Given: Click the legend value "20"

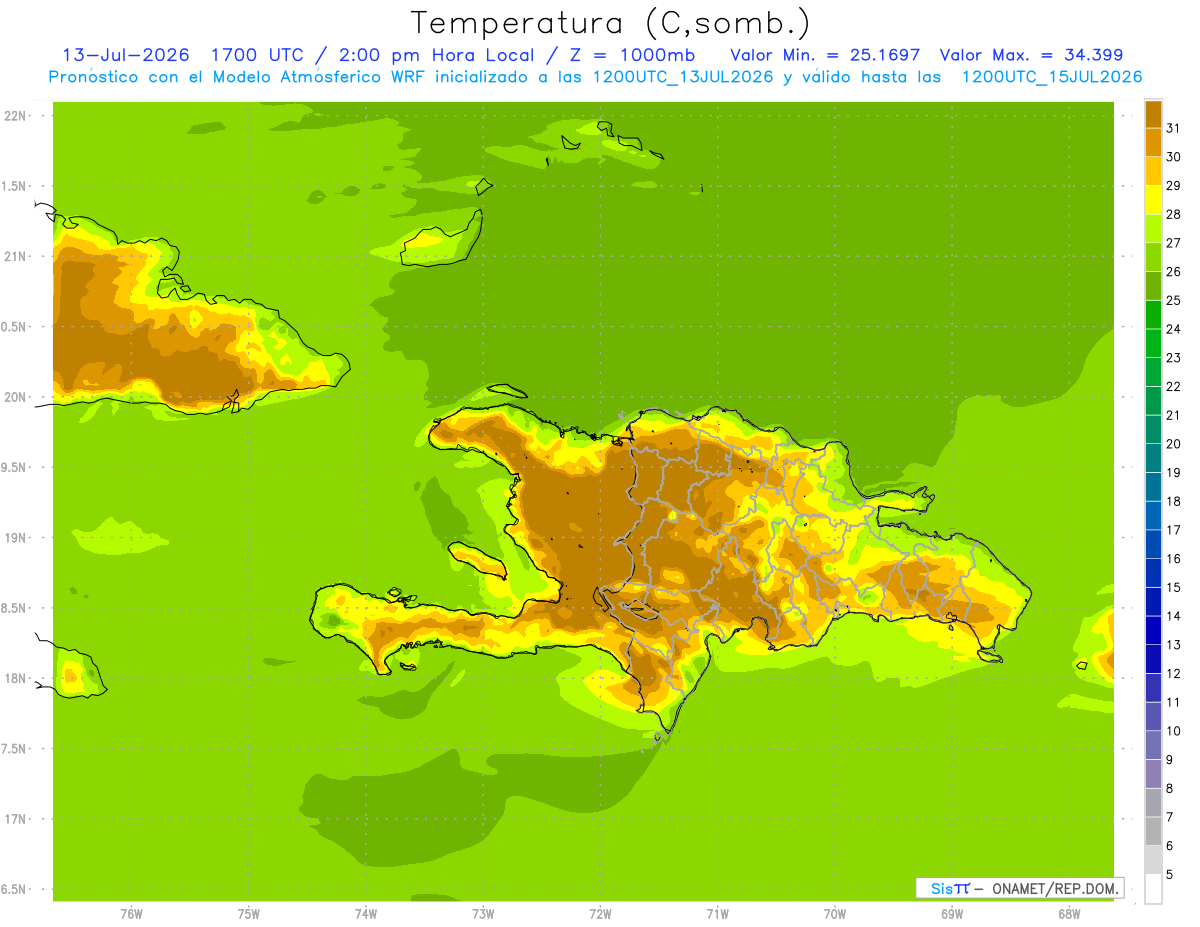Looking at the screenshot, I should tap(1173, 443).
